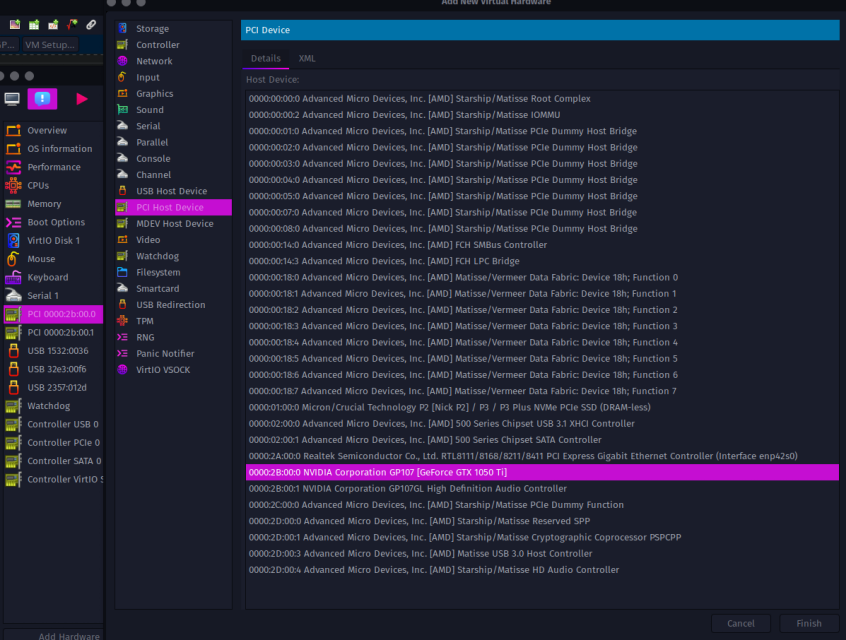Select Graphics hardware type
The height and width of the screenshot is (640, 846).
click(173, 93)
